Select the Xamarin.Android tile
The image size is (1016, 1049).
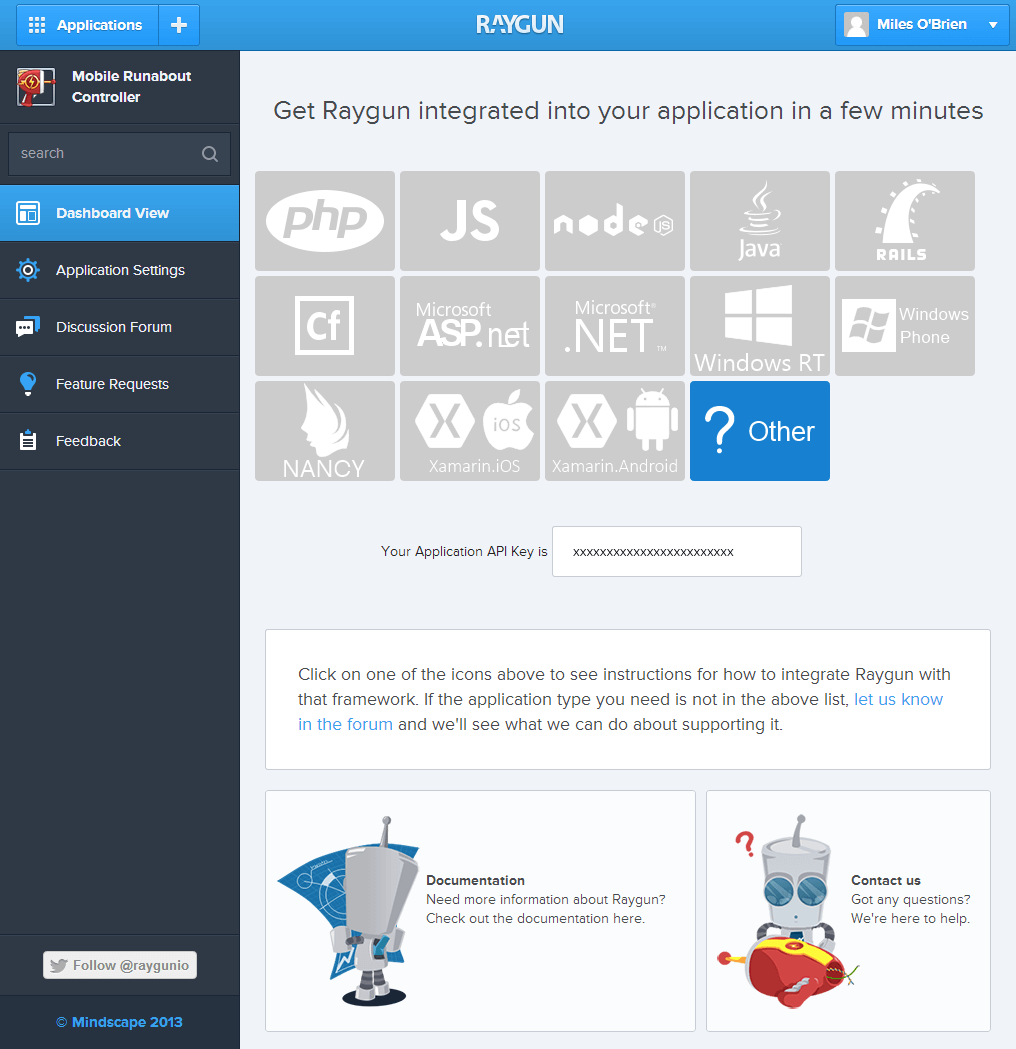click(615, 431)
